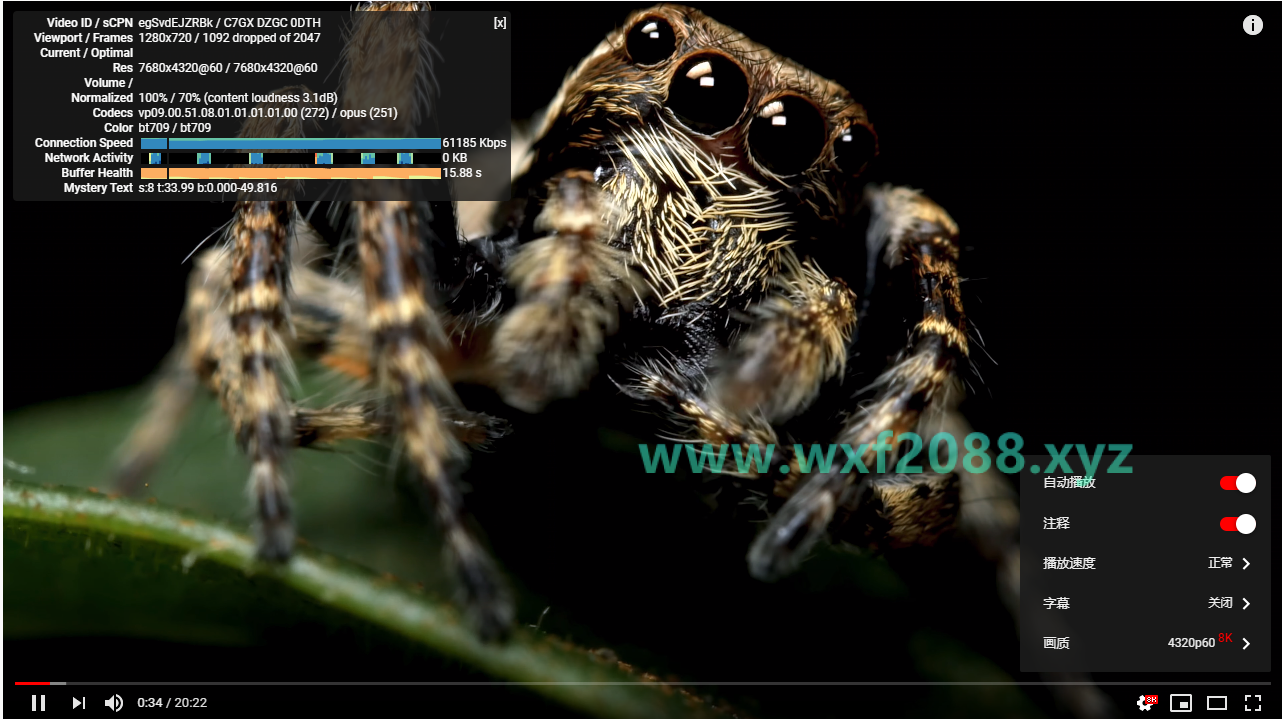Screen dimensions: 1282x719
Task: Pause the video playback
Action: click(x=38, y=703)
